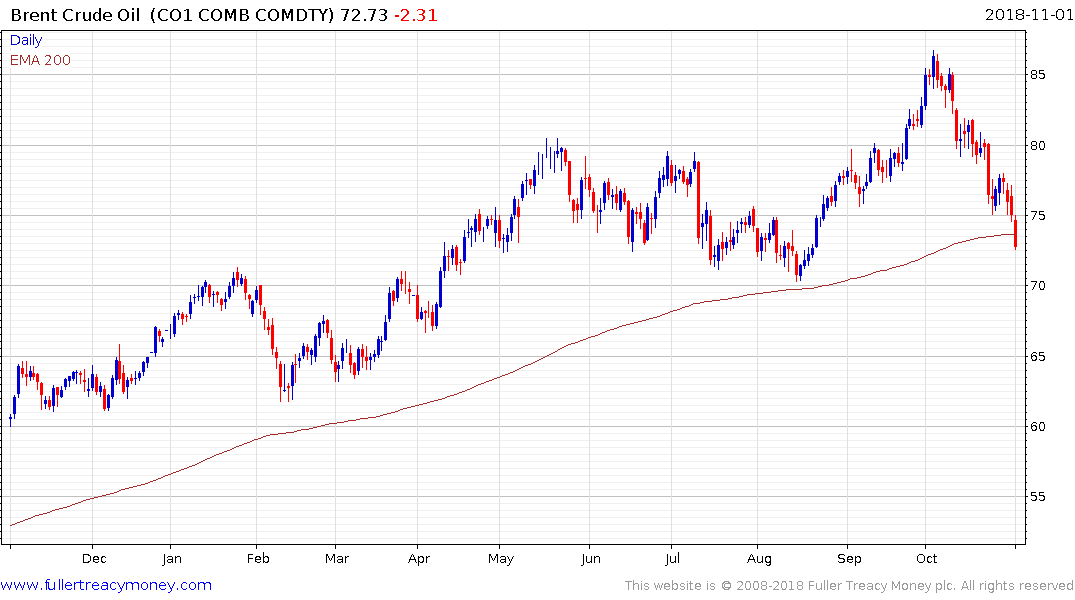Click the Aug month axis label
The width and height of the screenshot is (1075, 600).
(759, 559)
